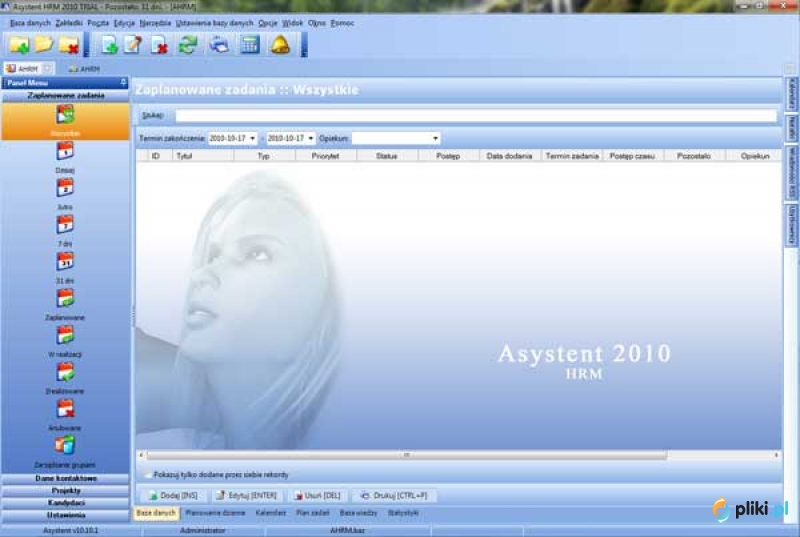Select the Anulowane tasks sidebar icon
The image size is (800, 537).
65,409
